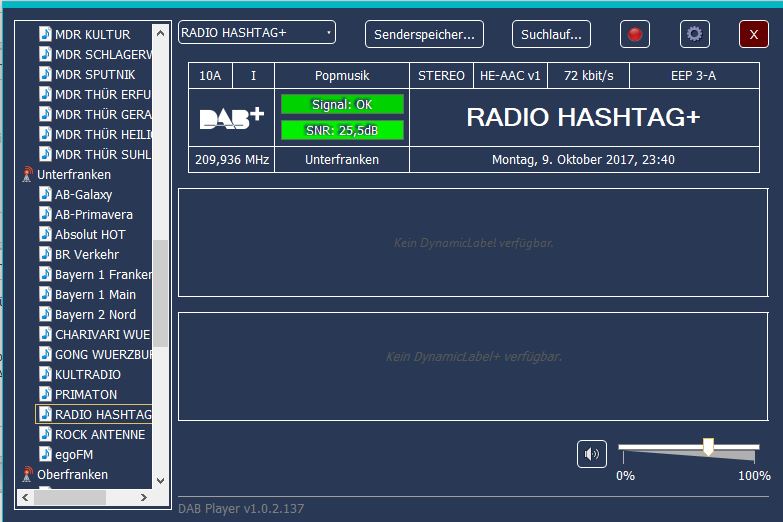This screenshot has width=783, height=522.
Task: Click the music note icon beside ROCK ANTENNE
Action: [x=45, y=434]
